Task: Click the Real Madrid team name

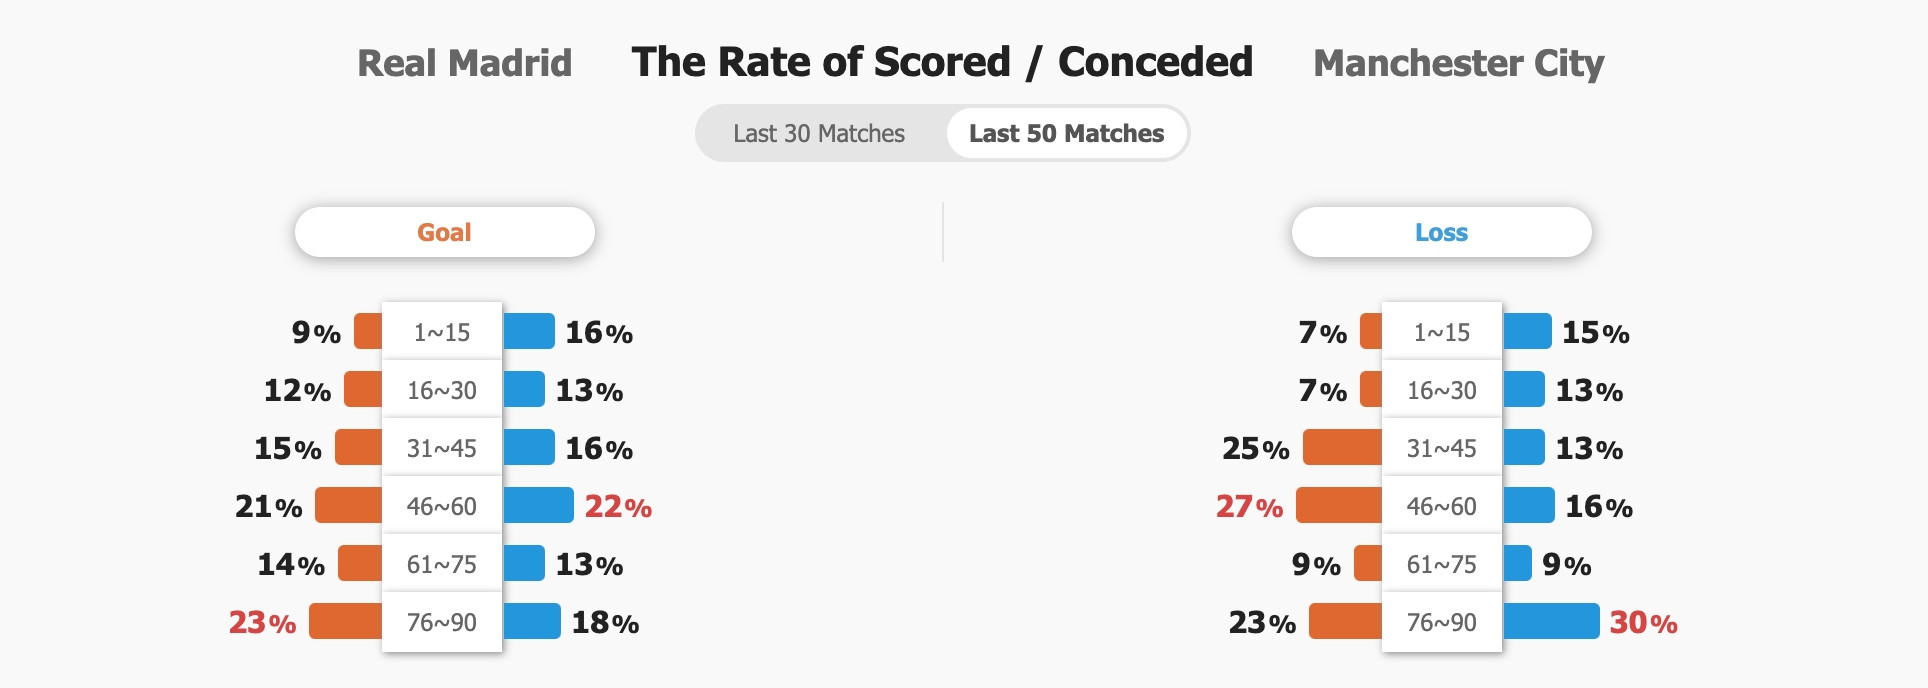Action: coord(465,63)
